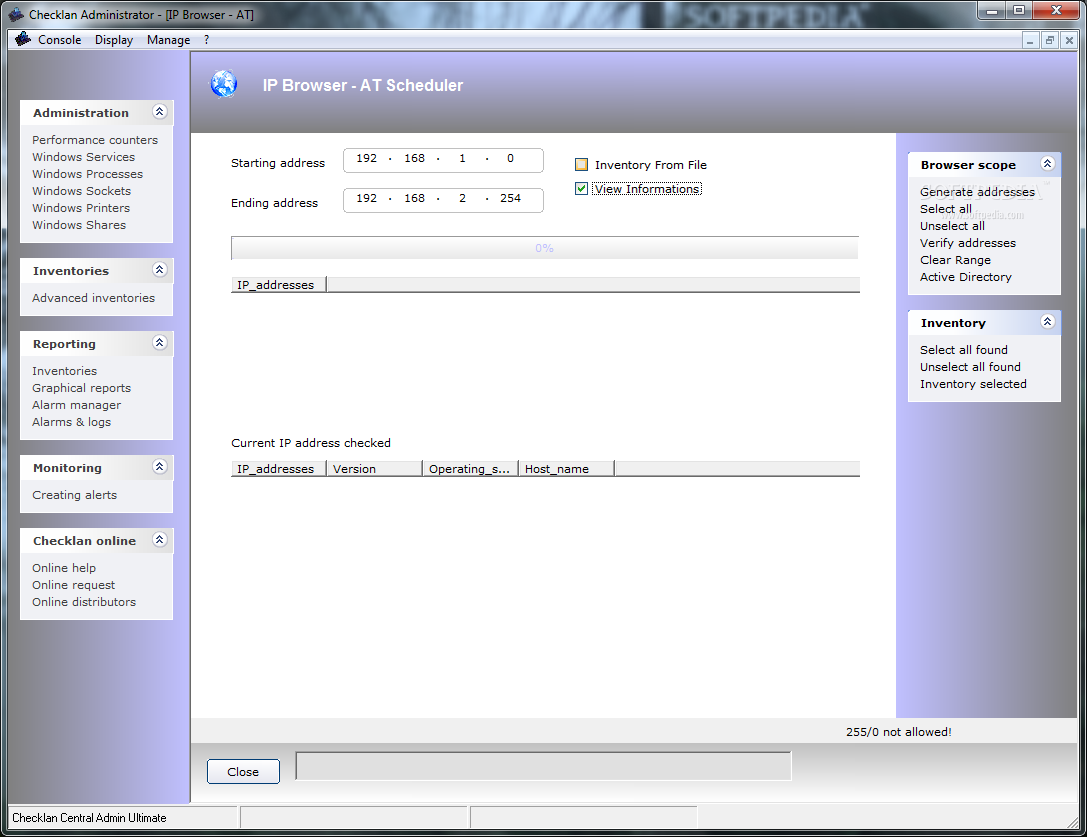Collapse the Administration panel
This screenshot has height=837, width=1087.
point(159,112)
